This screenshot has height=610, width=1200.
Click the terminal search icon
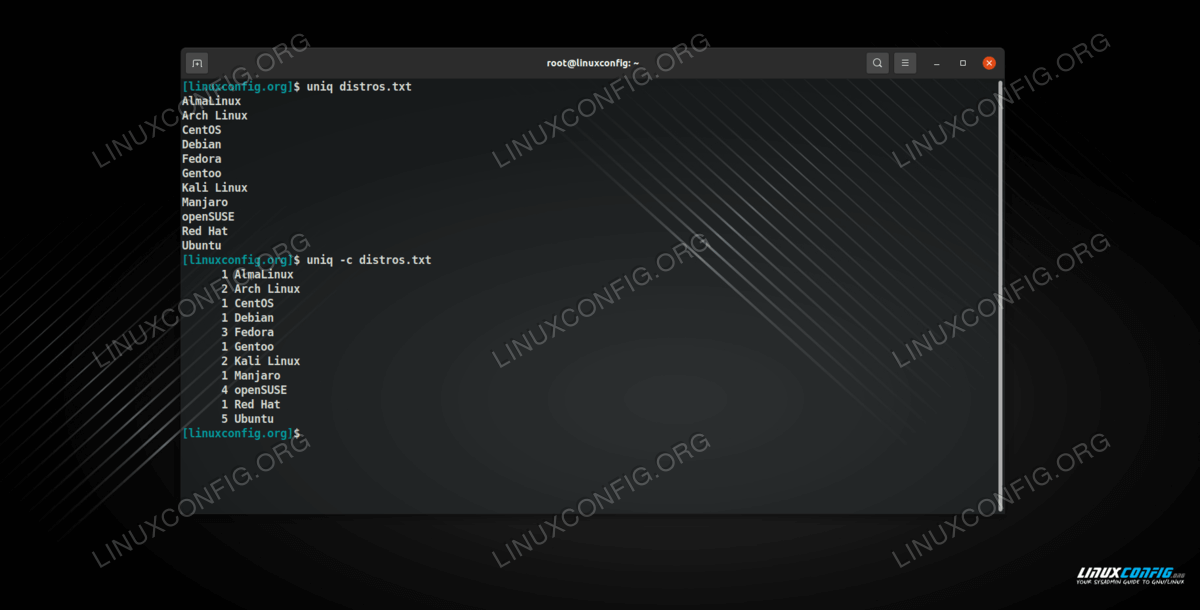pyautogui.click(x=877, y=63)
